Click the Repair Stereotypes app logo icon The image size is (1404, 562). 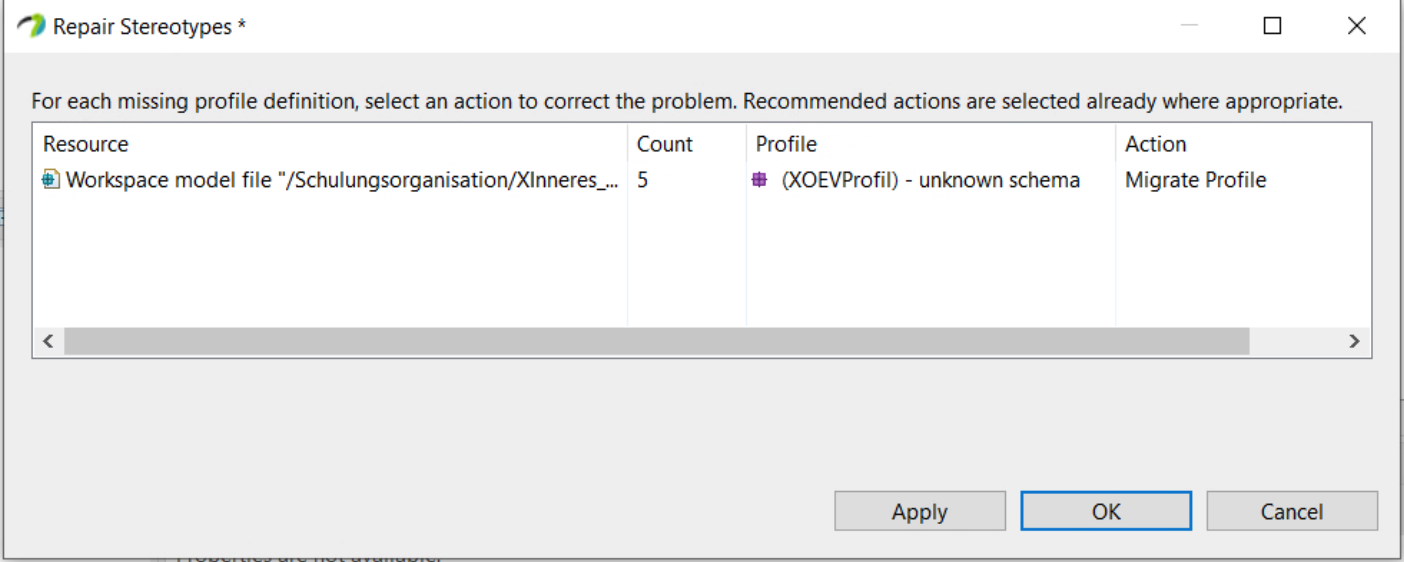coord(31,27)
